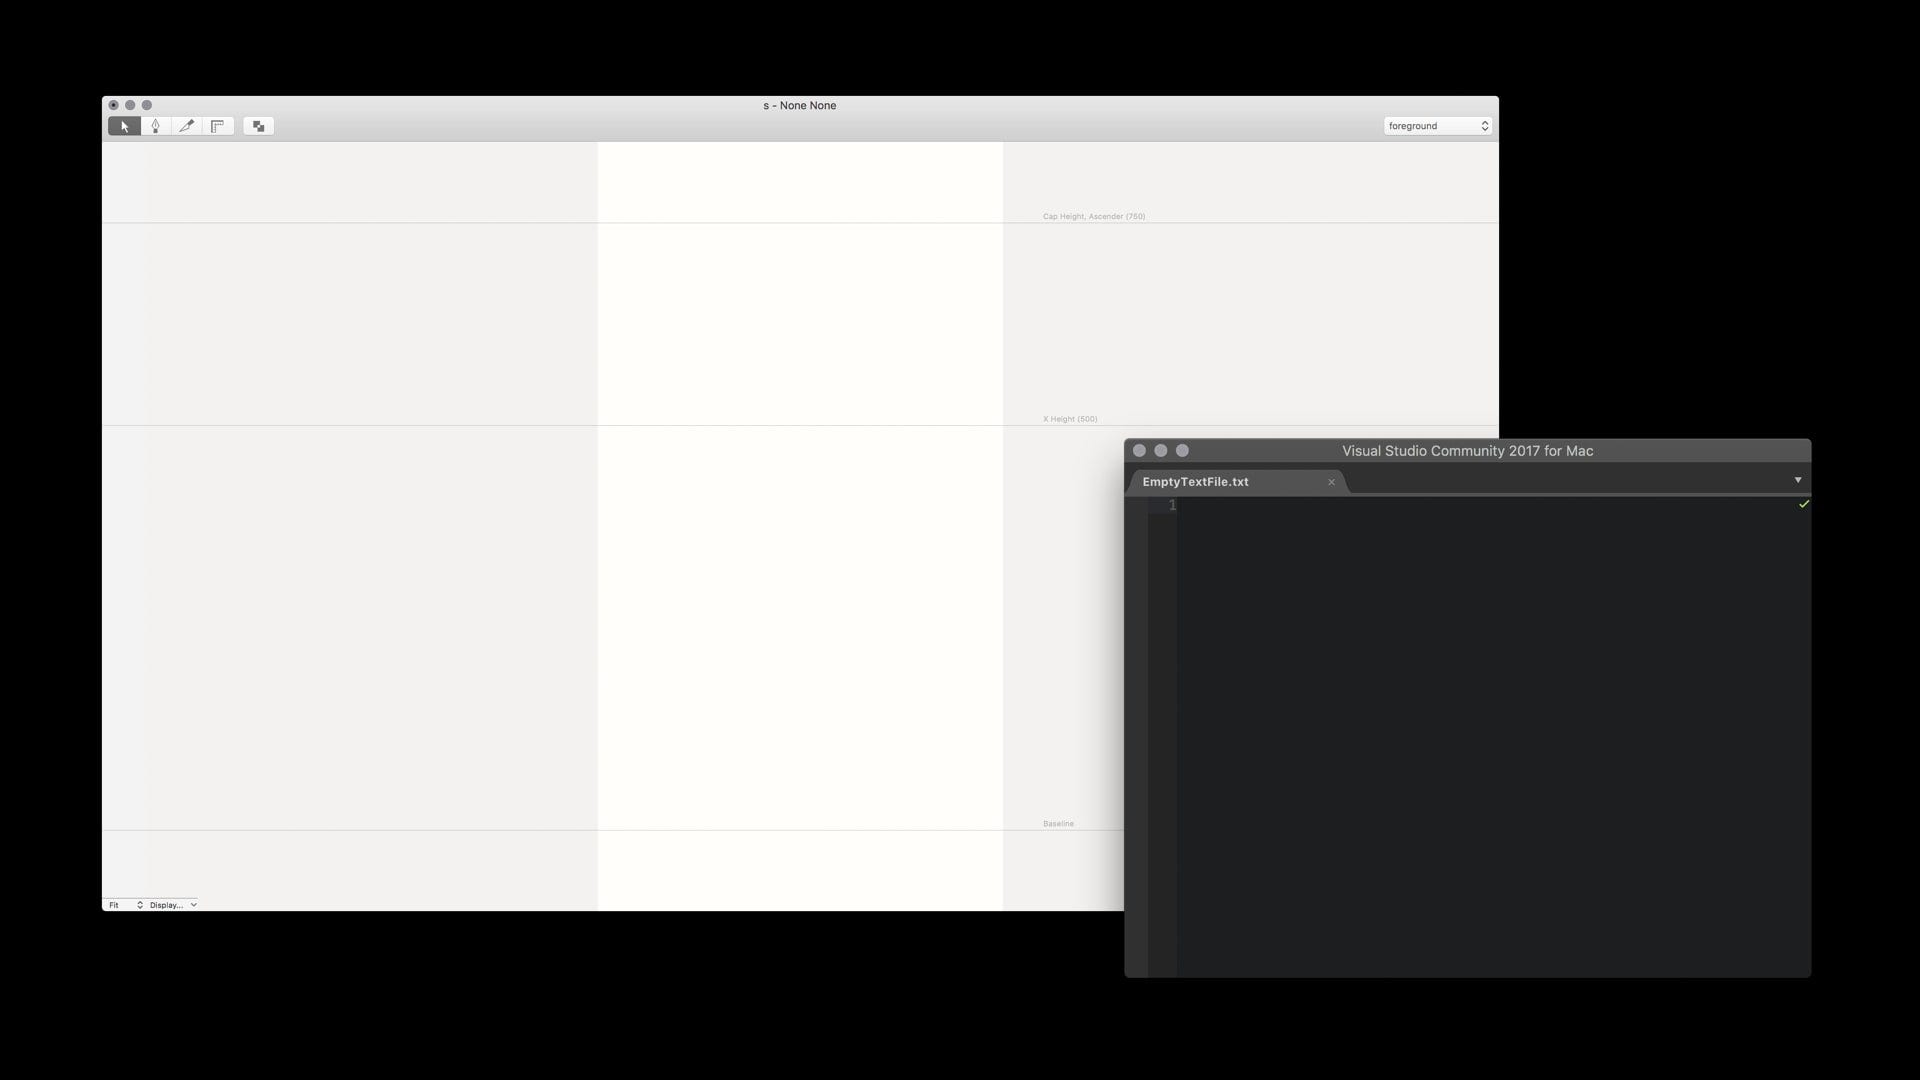
Task: Close the EmptyTextFile.txt tab
Action: point(1331,482)
